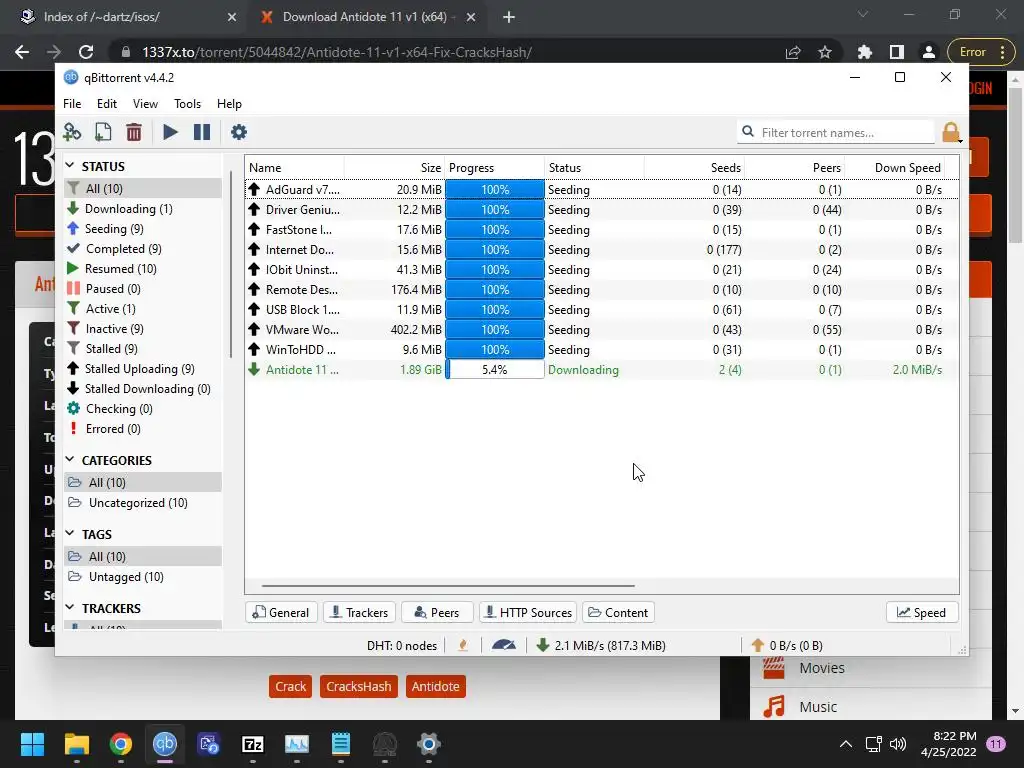Select the Inactive (9) status filter
This screenshot has width=1024, height=768.
[x=143, y=329]
